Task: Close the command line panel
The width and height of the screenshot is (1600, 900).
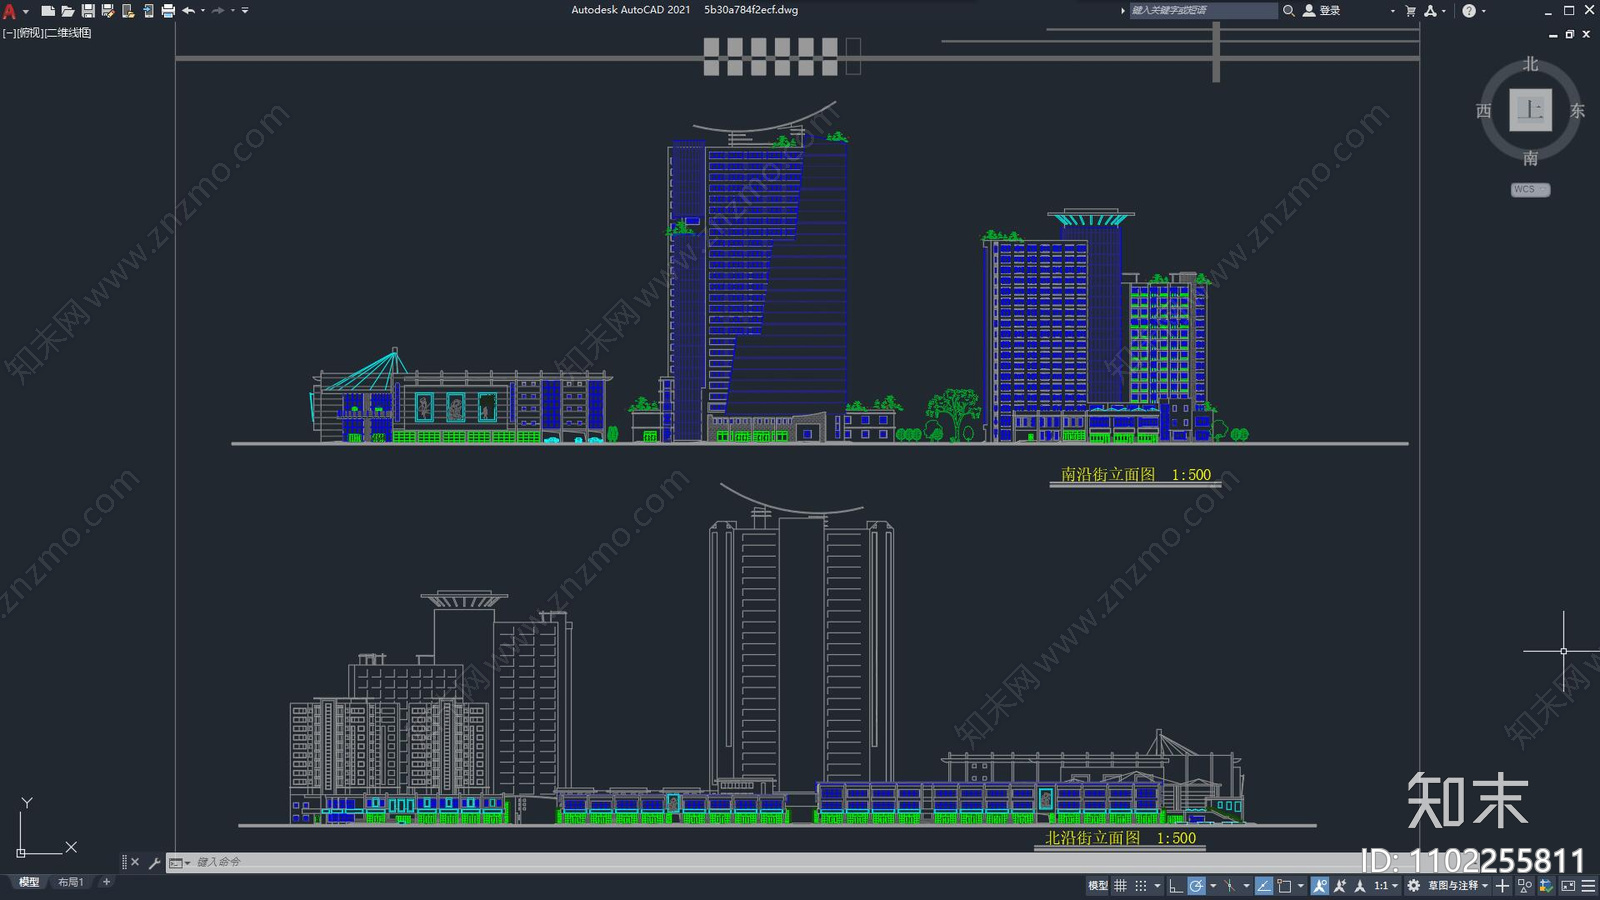Action: click(x=135, y=862)
